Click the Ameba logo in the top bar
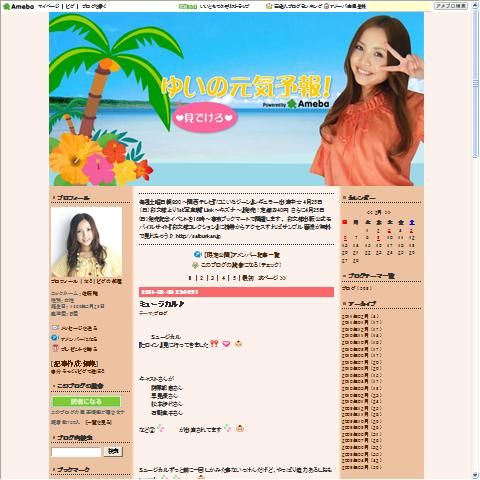480x480 pixels. point(18,6)
